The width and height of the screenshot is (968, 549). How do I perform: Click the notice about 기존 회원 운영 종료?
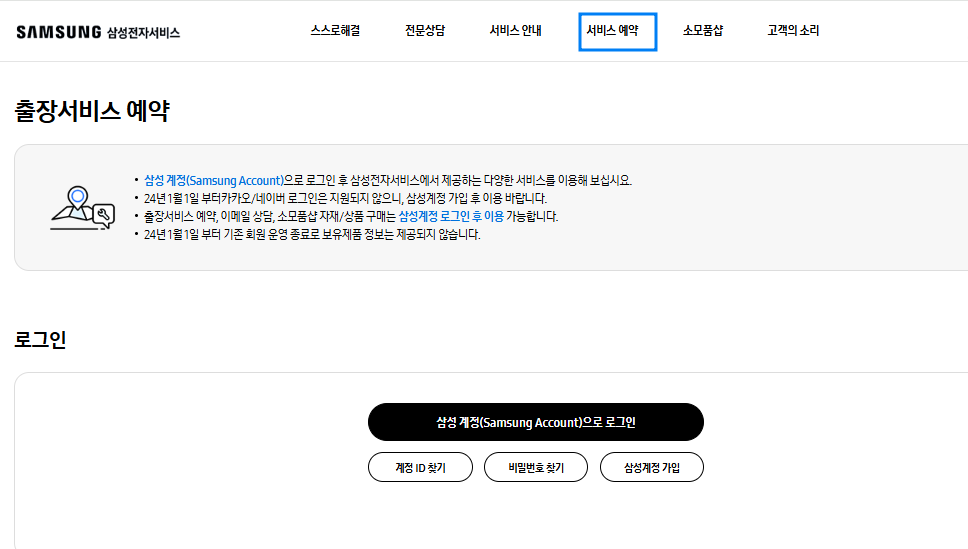[312, 235]
